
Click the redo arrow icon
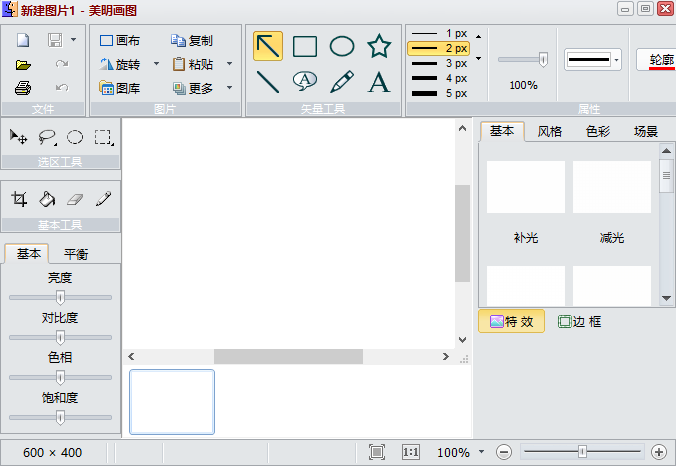point(62,64)
